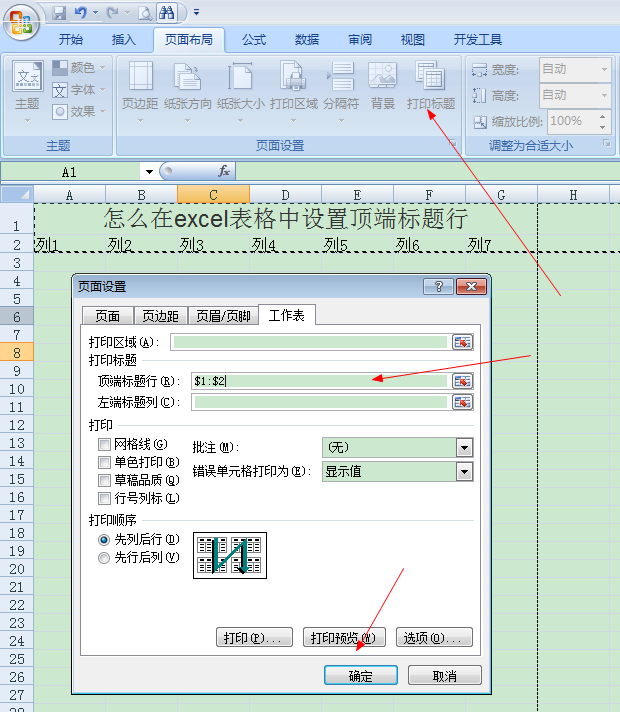Open the undo history dropdown arrow
The width and height of the screenshot is (620, 712).
(x=95, y=13)
